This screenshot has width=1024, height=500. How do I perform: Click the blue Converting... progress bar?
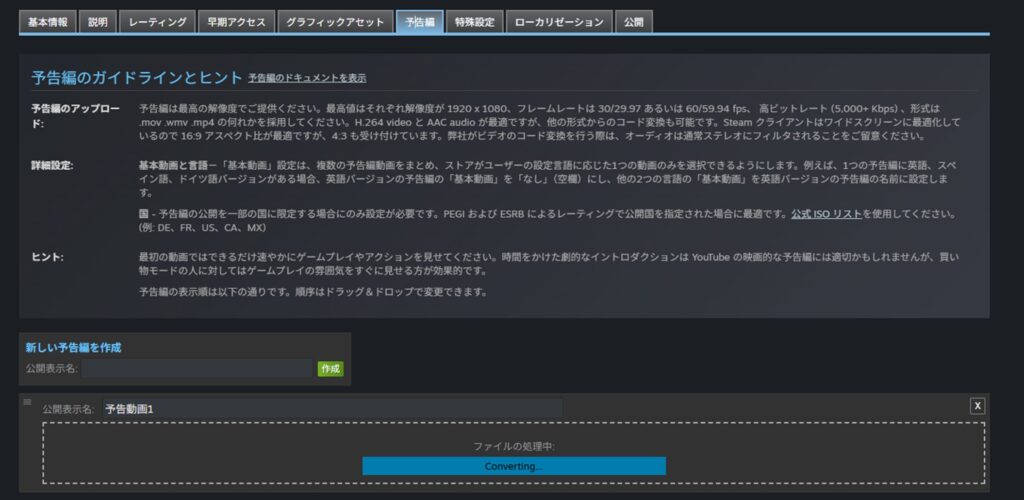click(513, 466)
